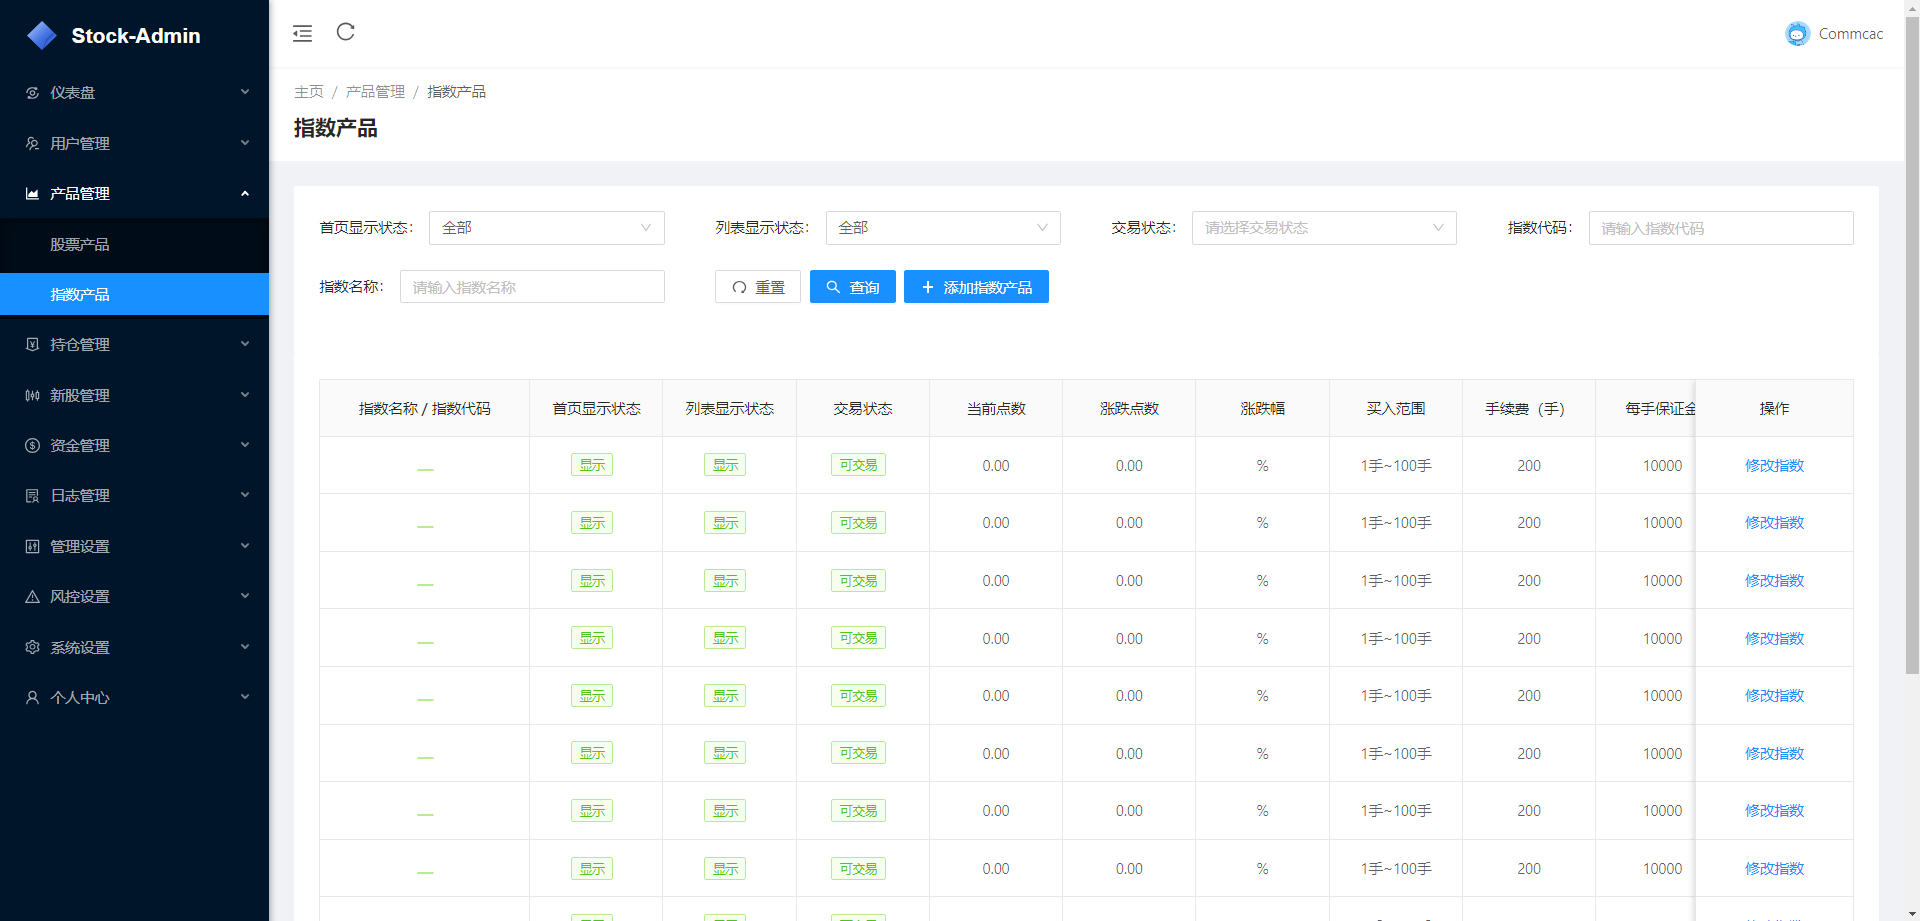
Task: Open the 列表显示状态 dropdown
Action: click(x=942, y=228)
